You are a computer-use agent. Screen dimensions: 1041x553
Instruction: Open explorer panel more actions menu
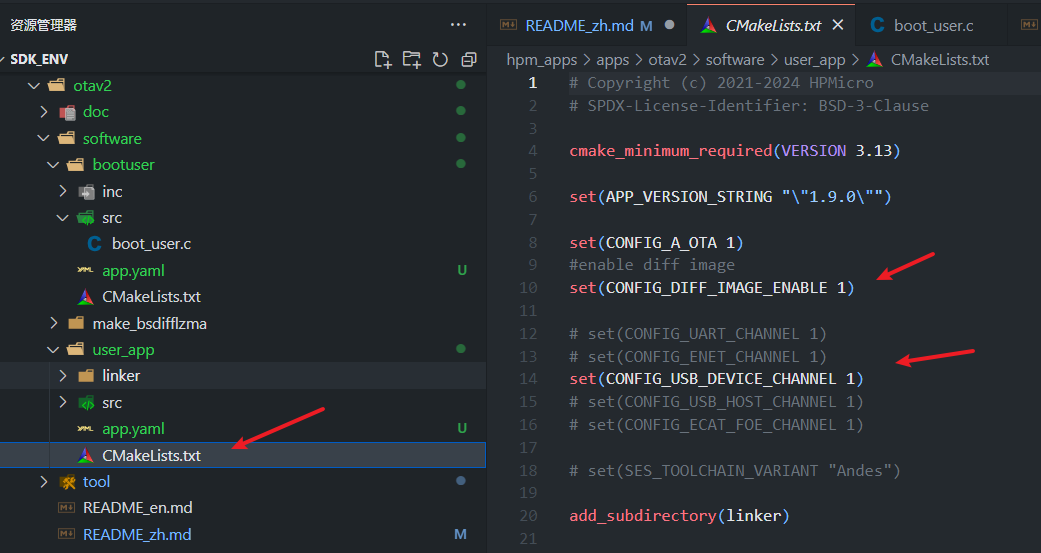(x=458, y=25)
